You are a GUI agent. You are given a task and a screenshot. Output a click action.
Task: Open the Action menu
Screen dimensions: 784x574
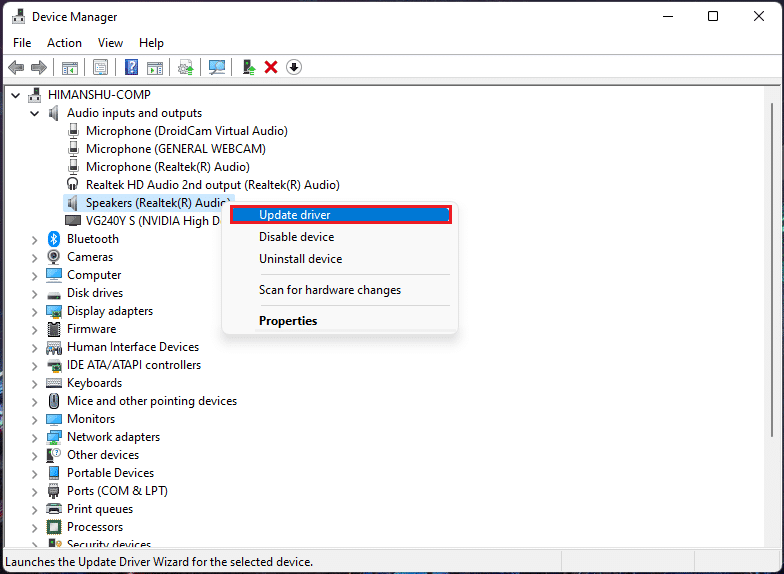click(64, 43)
